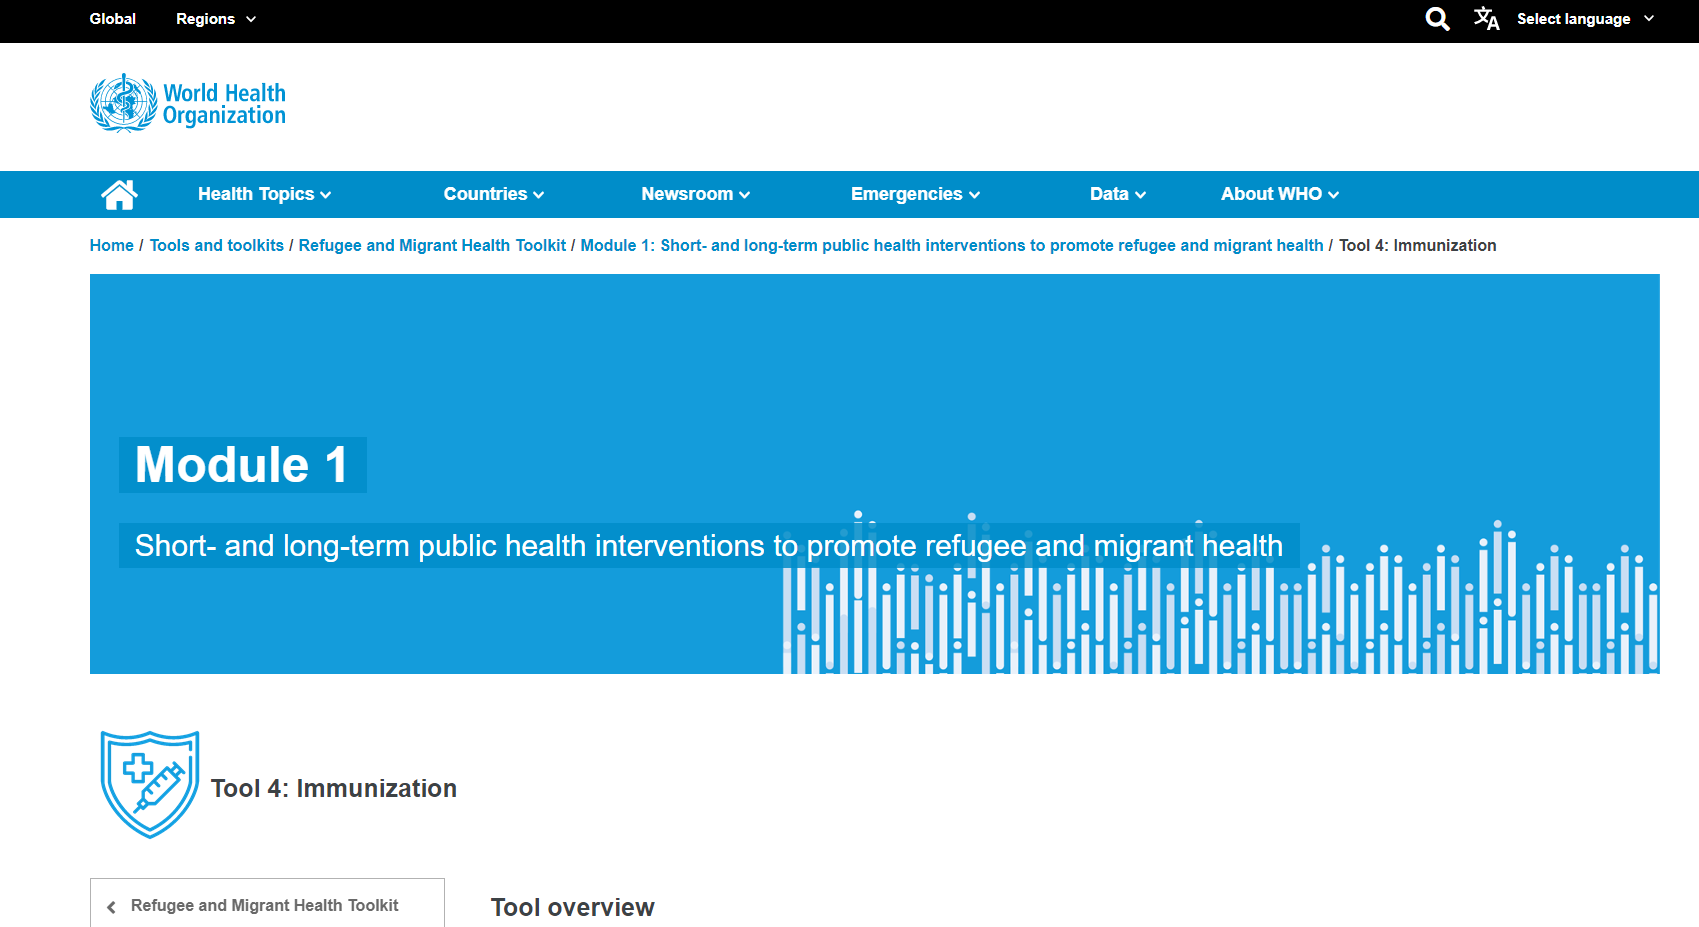Open the Data menu
The width and height of the screenshot is (1699, 927).
tap(1116, 194)
